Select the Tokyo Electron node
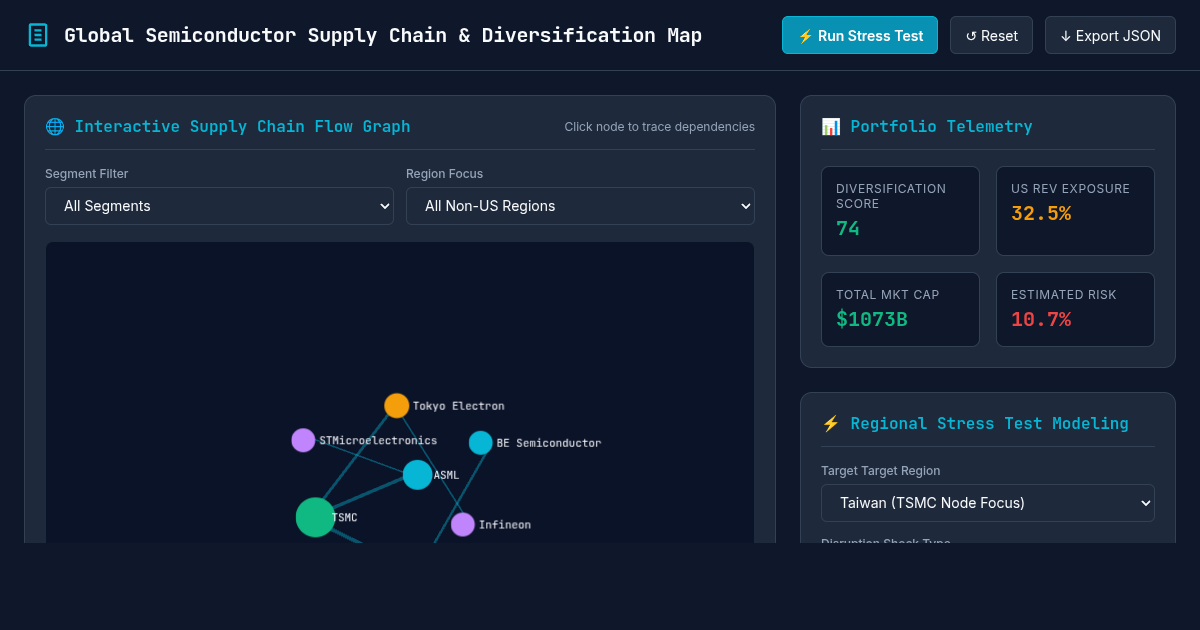This screenshot has width=1200, height=630. point(397,406)
